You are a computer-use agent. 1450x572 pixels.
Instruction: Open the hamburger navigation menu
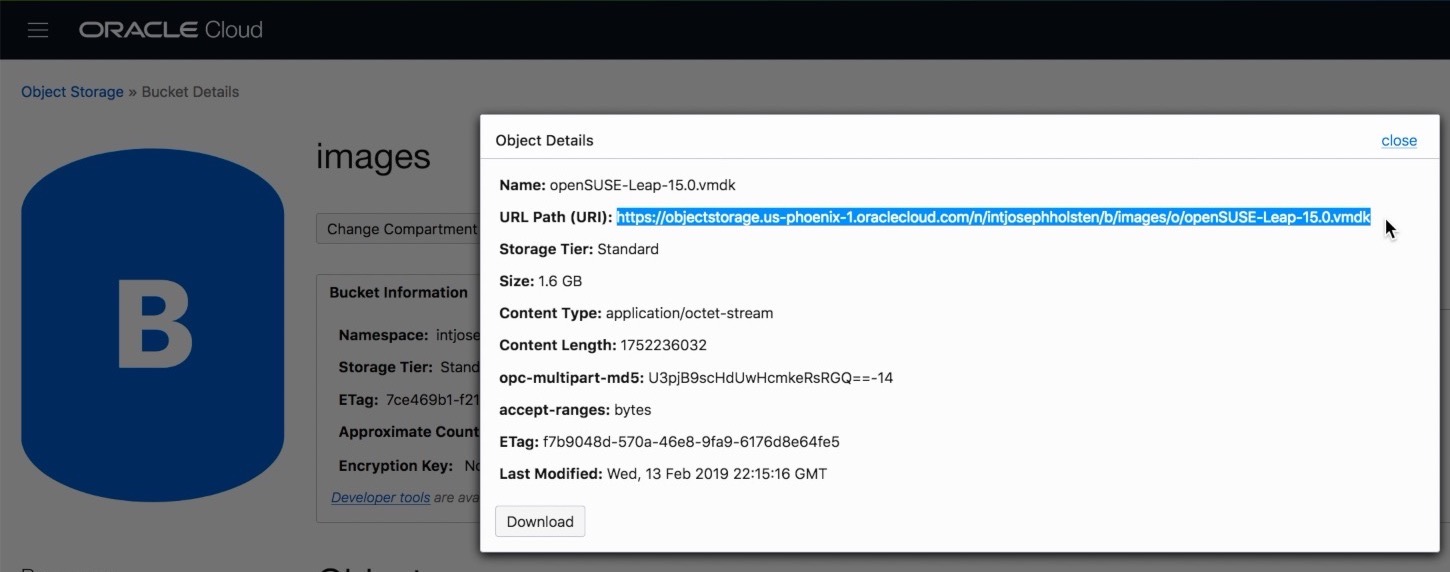coord(38,30)
